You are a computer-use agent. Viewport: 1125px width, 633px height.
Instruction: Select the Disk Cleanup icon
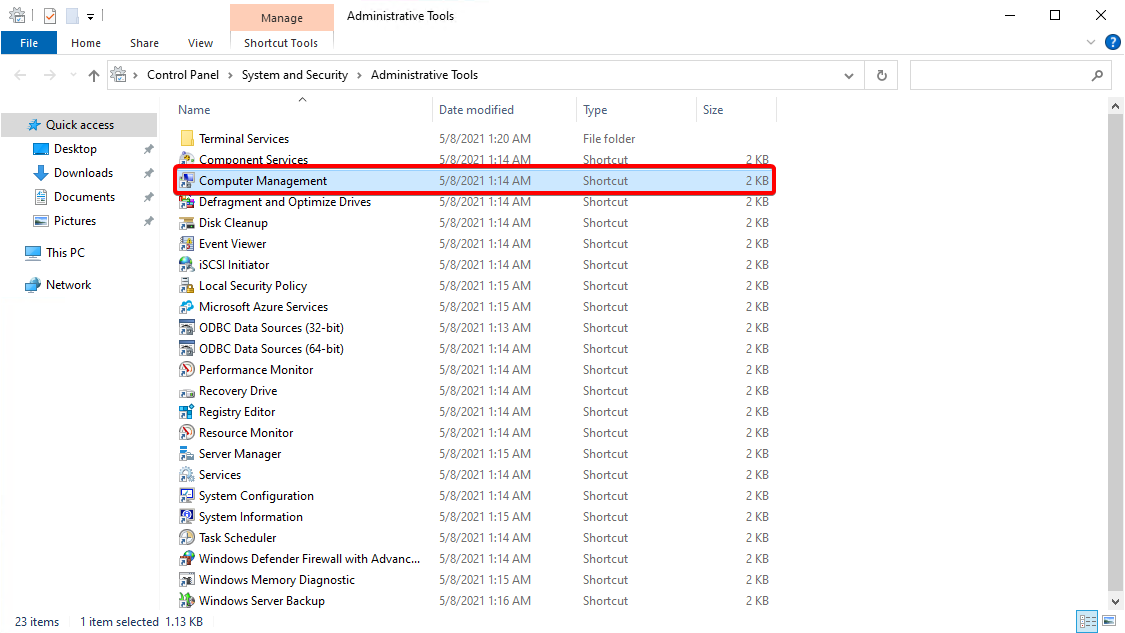coord(186,223)
